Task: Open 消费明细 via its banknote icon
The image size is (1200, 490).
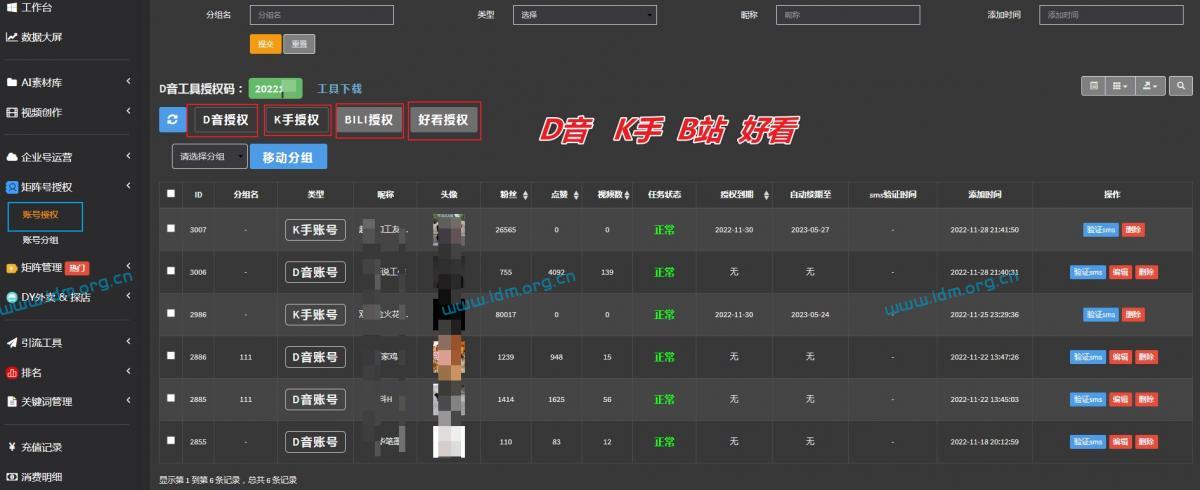Action: tap(12, 477)
